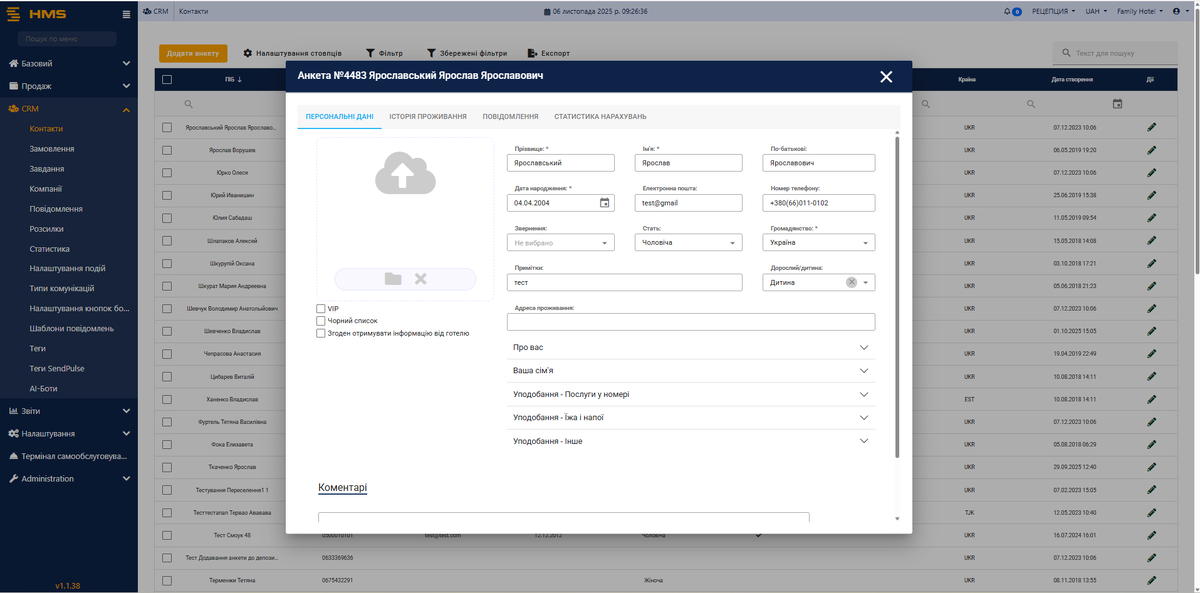This screenshot has width=1200, height=593.
Task: Tick Згоден отримувати інформацію від готелю
Action: pyautogui.click(x=321, y=334)
